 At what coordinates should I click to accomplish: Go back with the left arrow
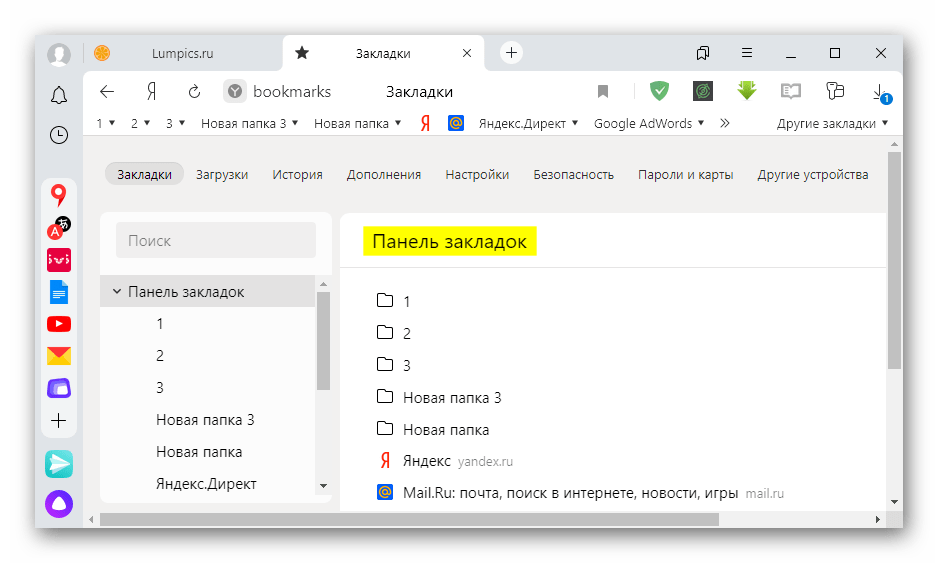click(x=107, y=92)
